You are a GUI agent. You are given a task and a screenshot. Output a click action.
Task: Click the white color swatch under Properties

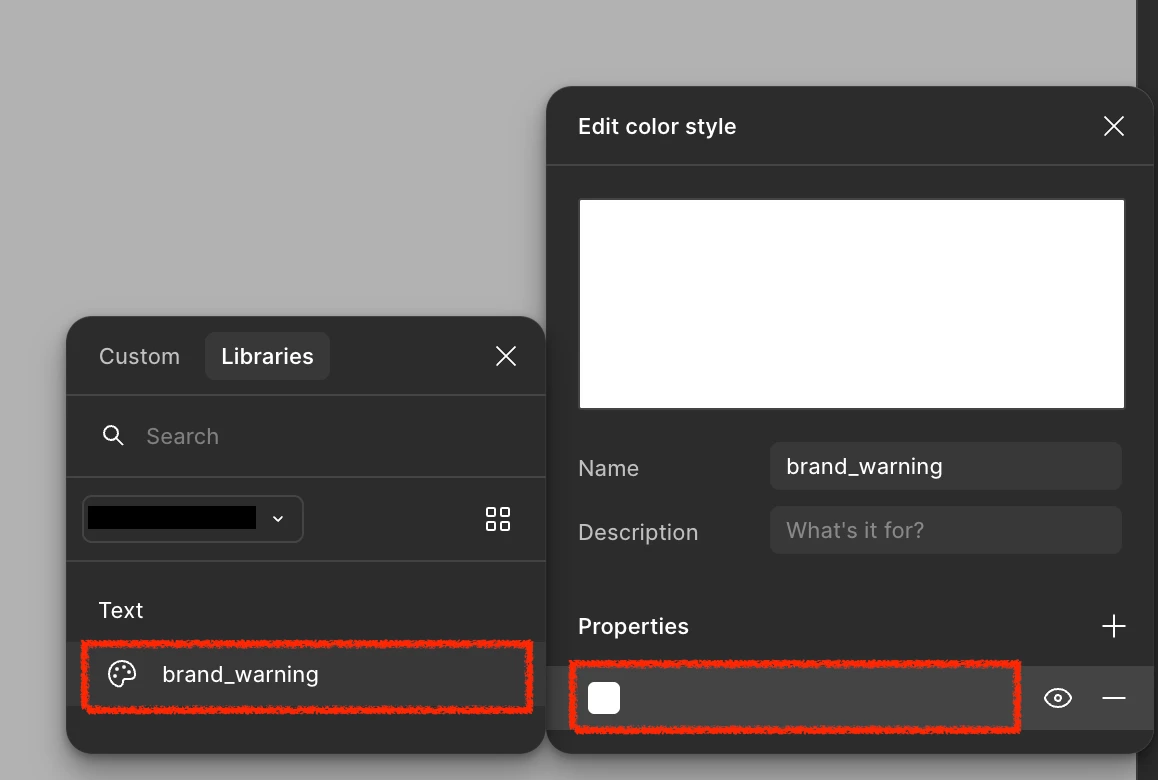click(x=603, y=697)
